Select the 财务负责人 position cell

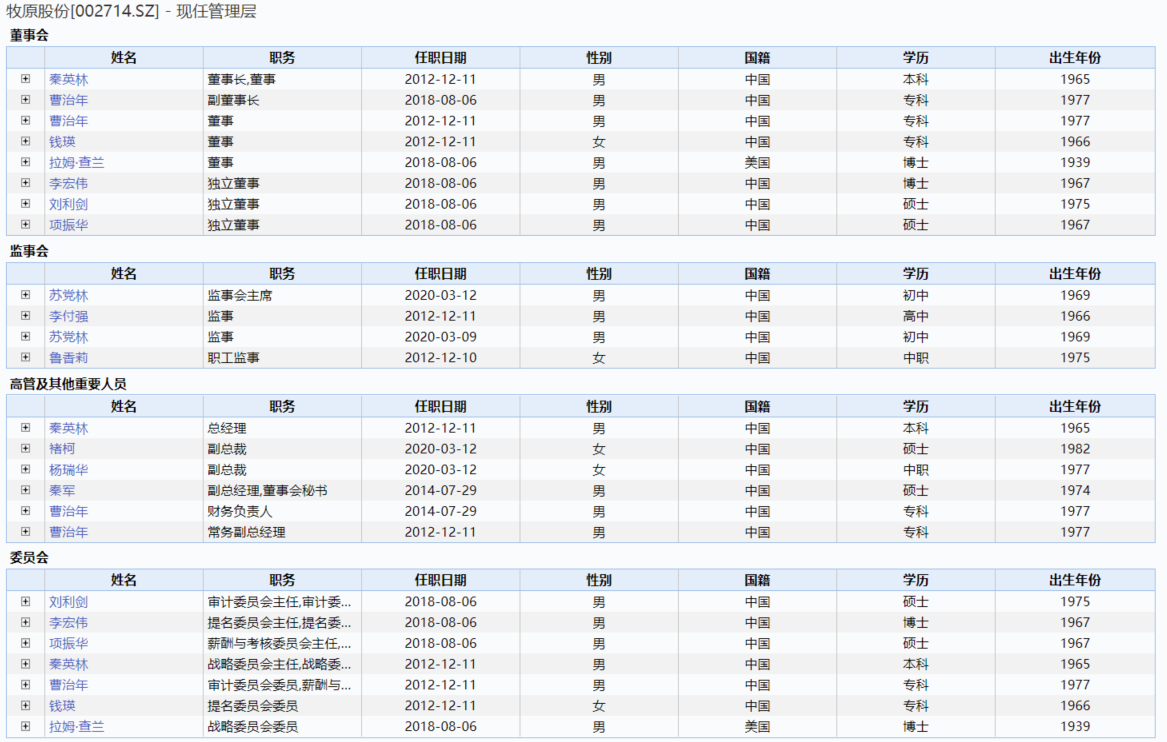(x=282, y=511)
